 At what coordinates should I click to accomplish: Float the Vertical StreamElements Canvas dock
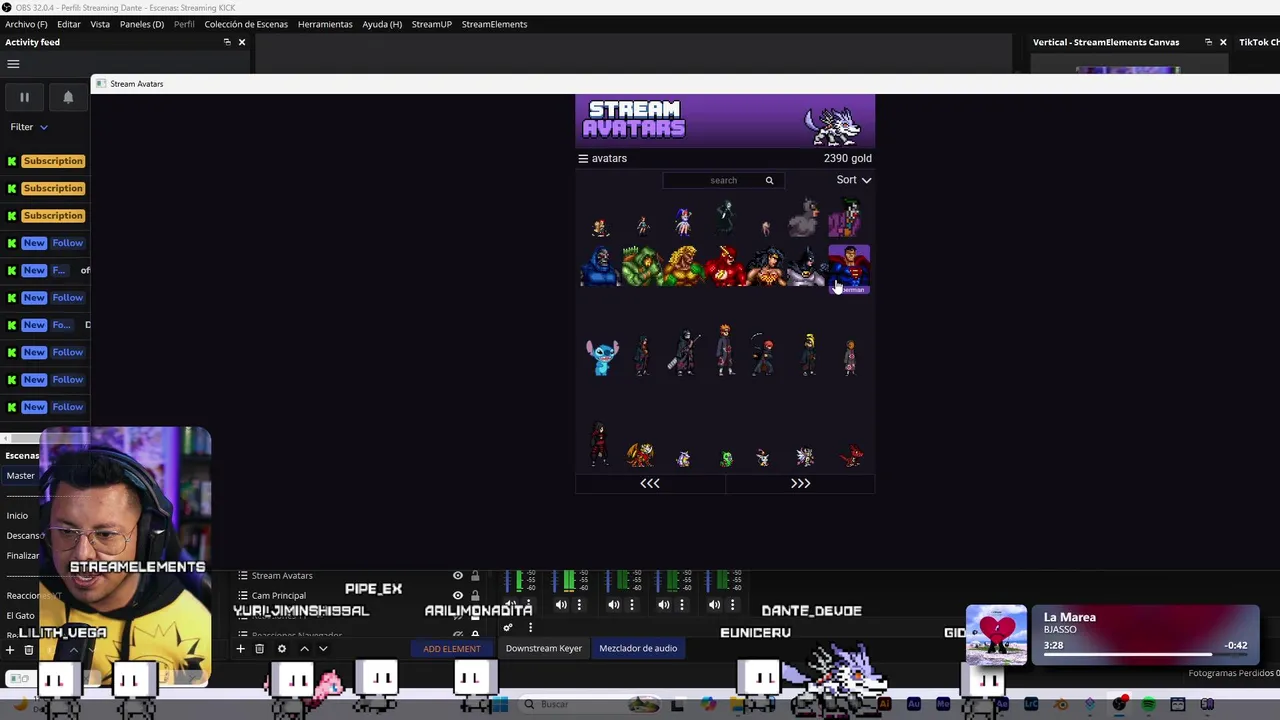[x=1208, y=42]
